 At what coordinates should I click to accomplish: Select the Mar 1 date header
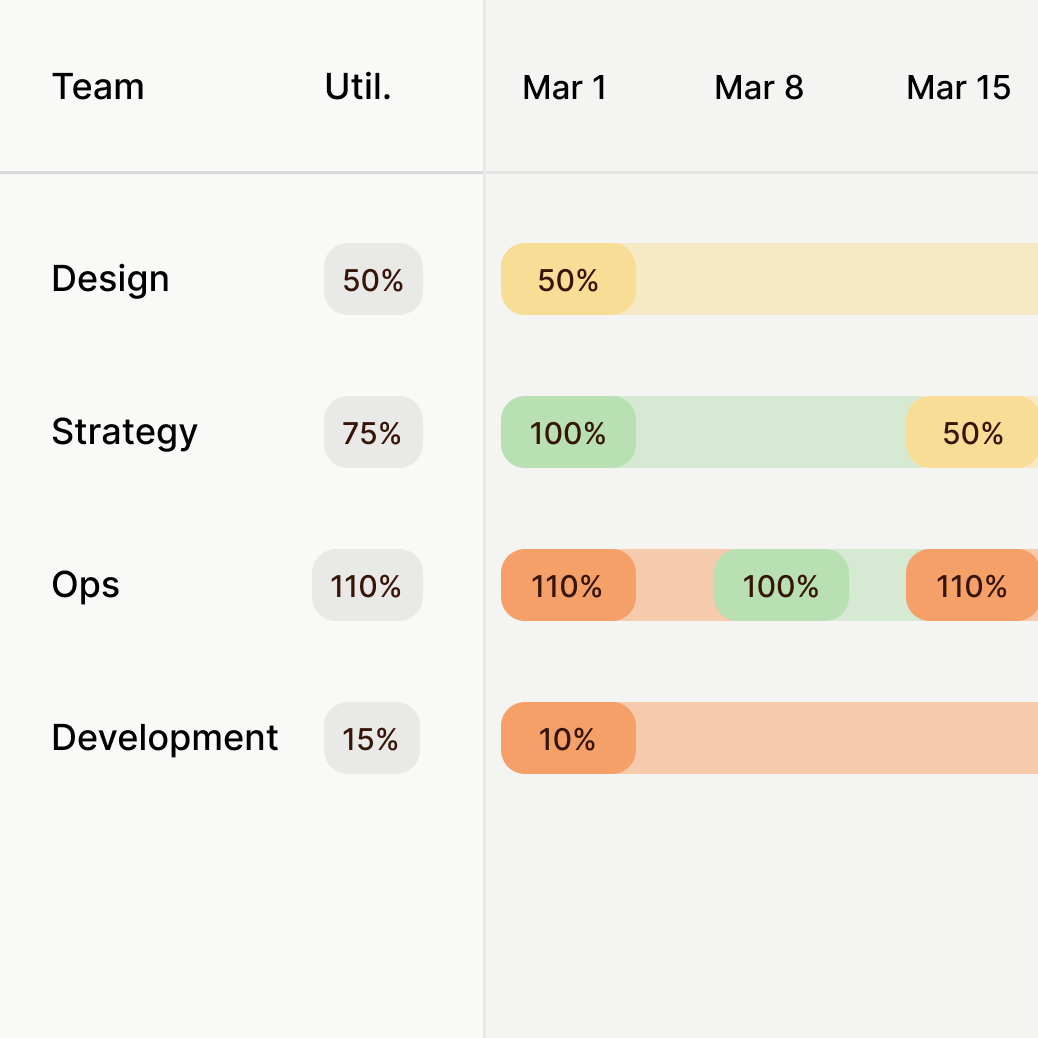coord(565,88)
